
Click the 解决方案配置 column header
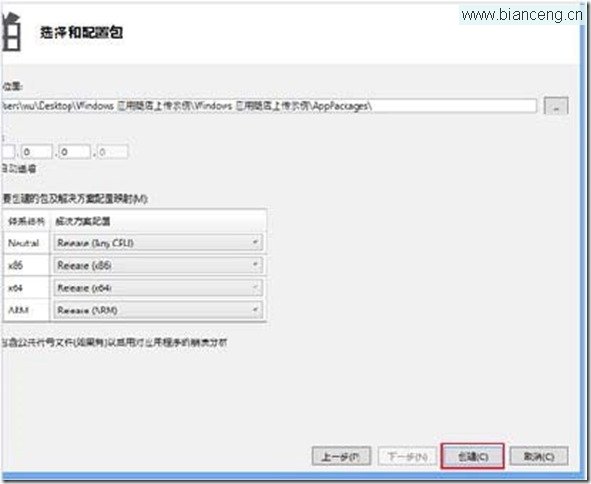[83, 221]
